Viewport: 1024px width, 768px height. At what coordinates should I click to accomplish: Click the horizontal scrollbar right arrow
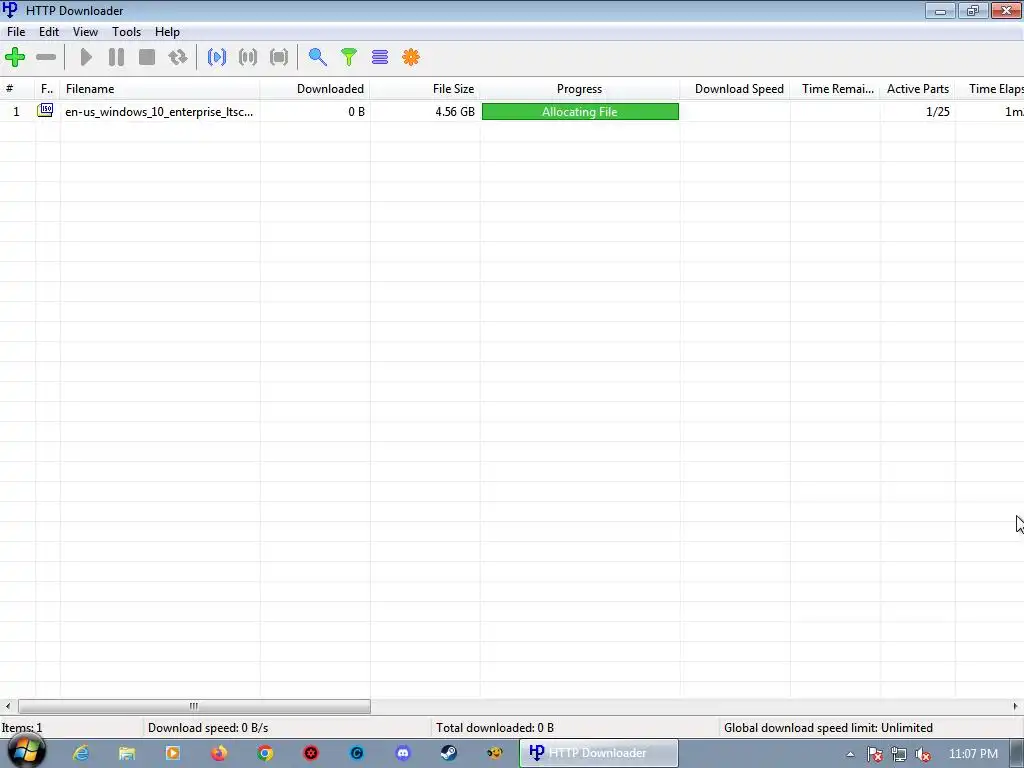point(1016,706)
